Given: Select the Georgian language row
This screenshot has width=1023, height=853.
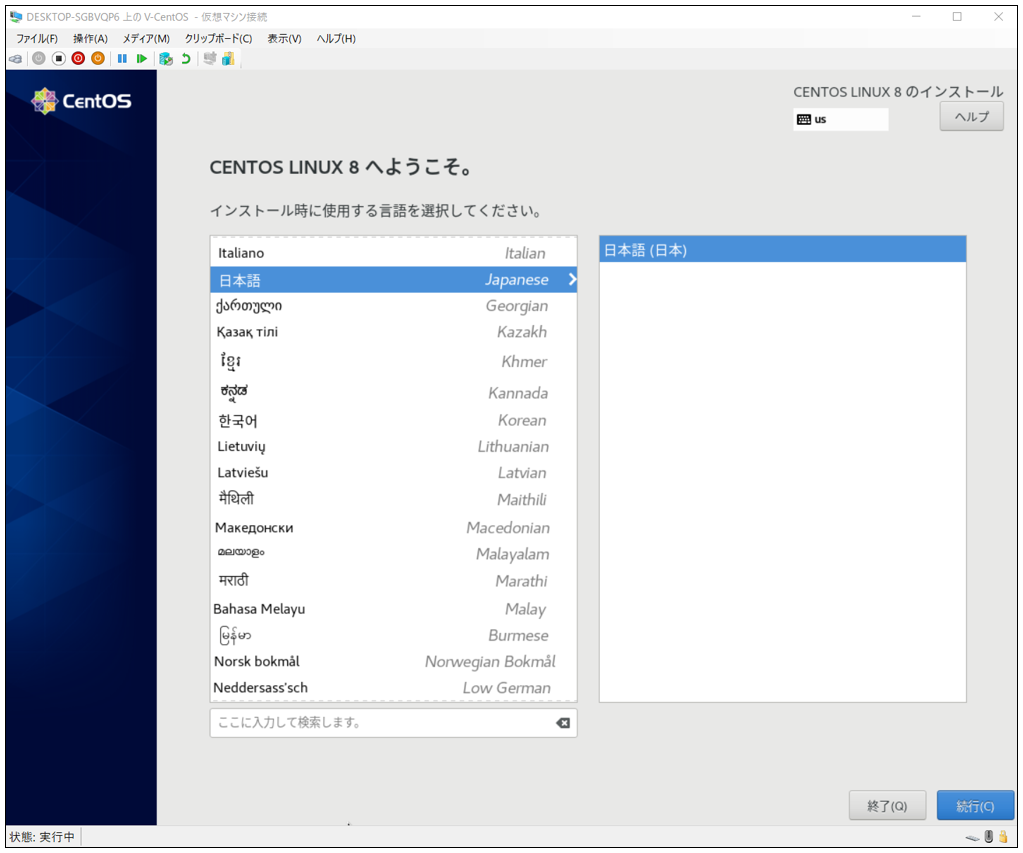Looking at the screenshot, I should (x=393, y=306).
